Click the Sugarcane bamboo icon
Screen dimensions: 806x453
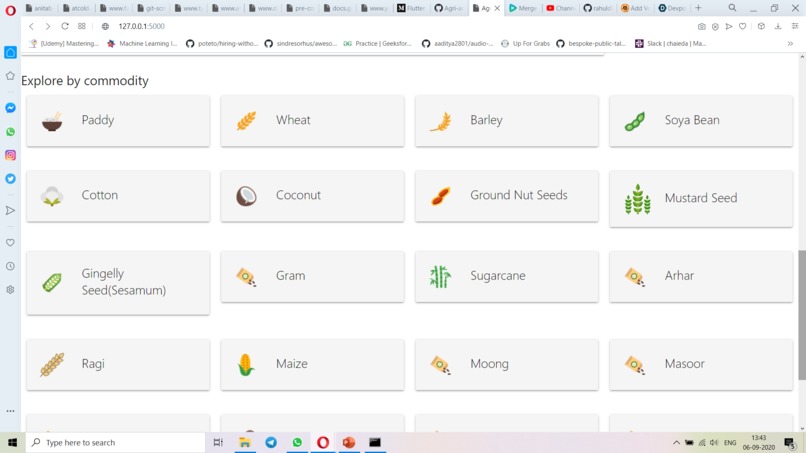[441, 277]
